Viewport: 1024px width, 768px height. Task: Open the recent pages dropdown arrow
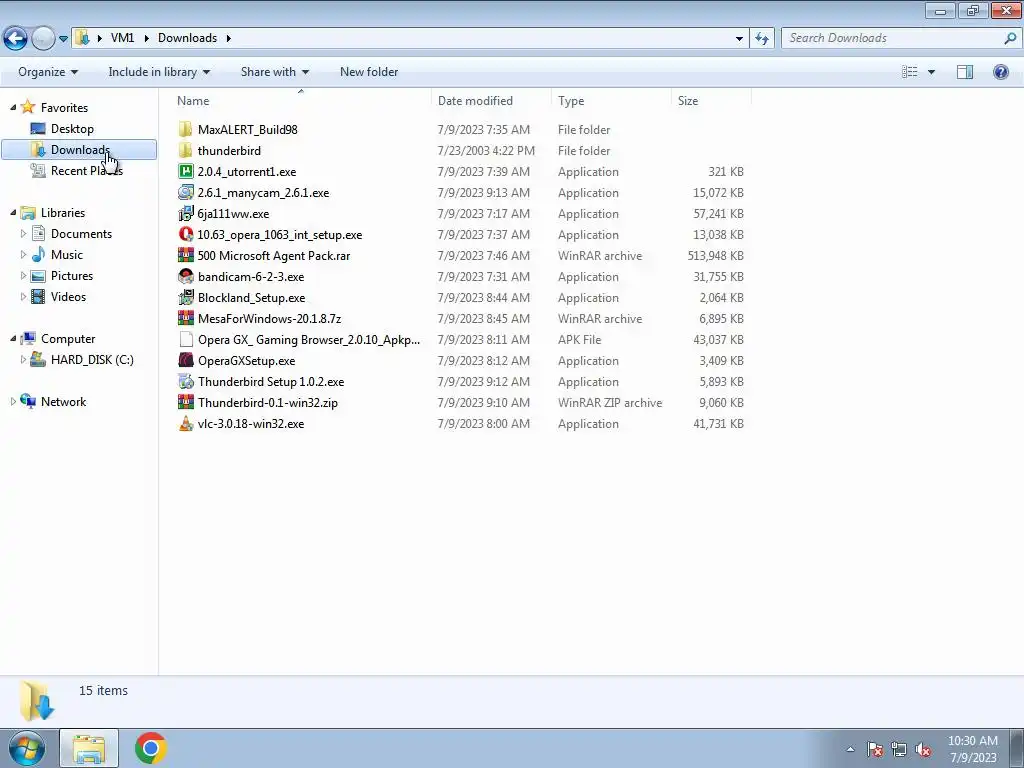(63, 39)
